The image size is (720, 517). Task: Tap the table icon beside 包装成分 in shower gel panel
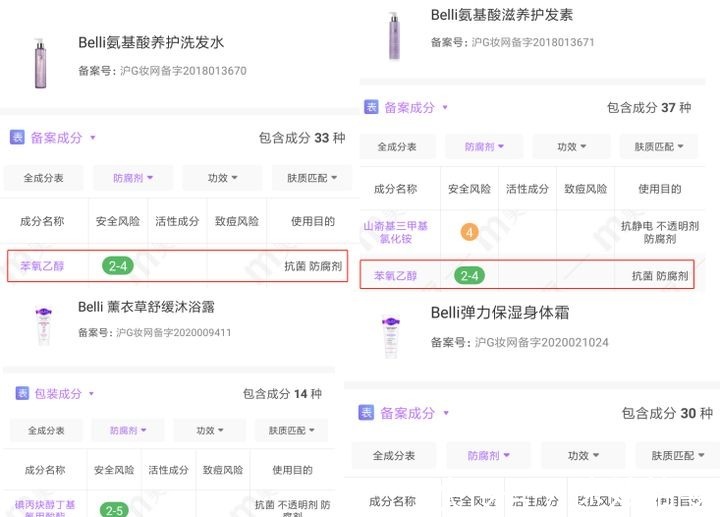tap(22, 393)
